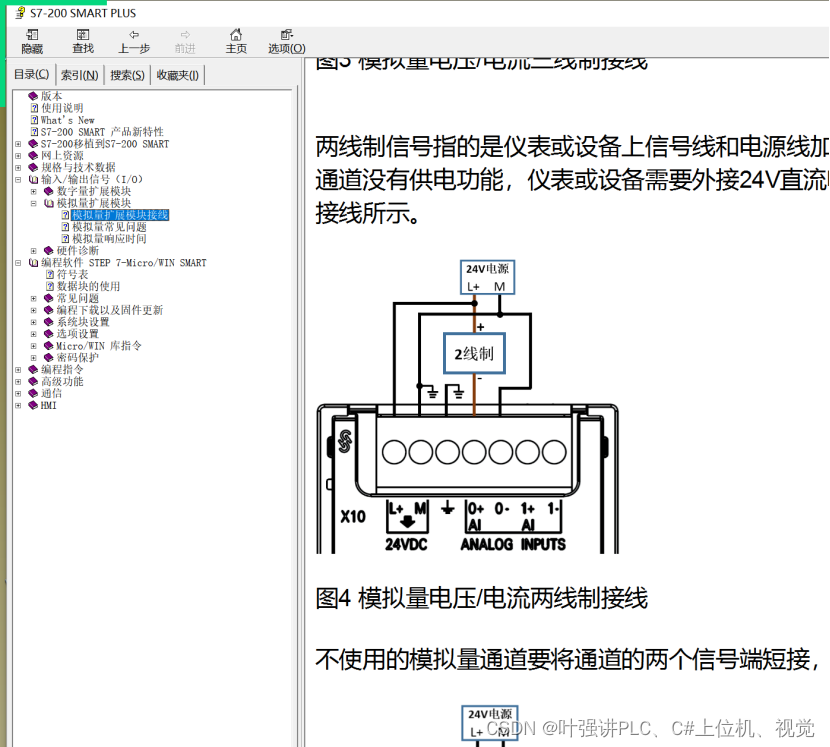The image size is (830, 747).
Task: Switch to the 目录(C) tab
Action: pyautogui.click(x=32, y=75)
